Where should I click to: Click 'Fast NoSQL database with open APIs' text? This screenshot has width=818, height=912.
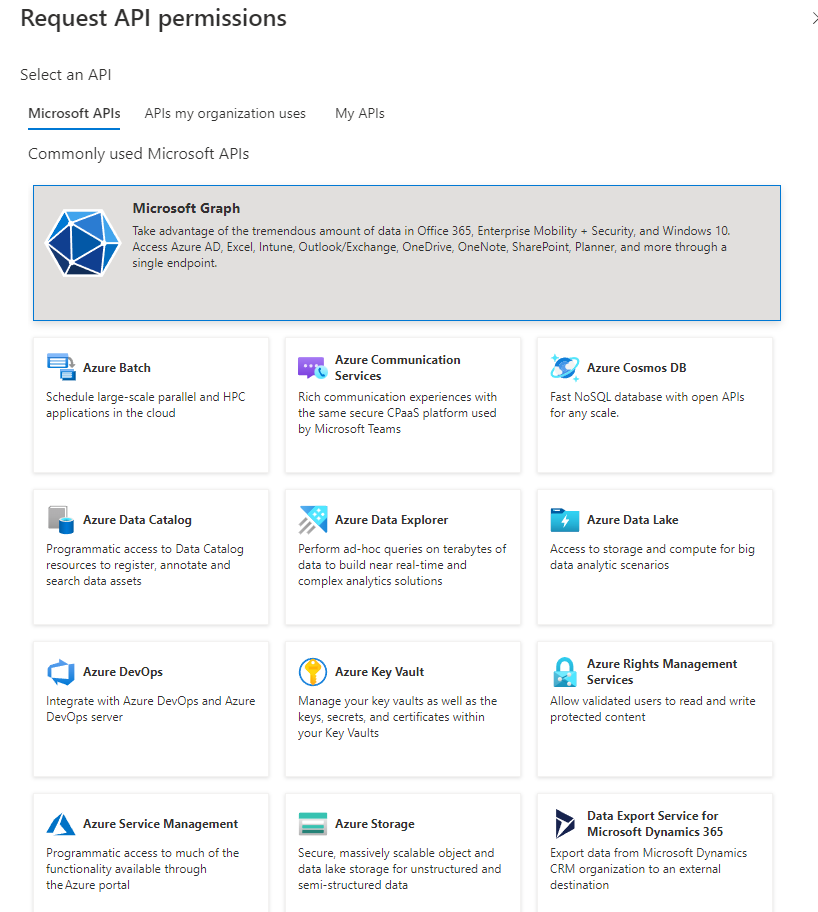pyautogui.click(x=647, y=405)
